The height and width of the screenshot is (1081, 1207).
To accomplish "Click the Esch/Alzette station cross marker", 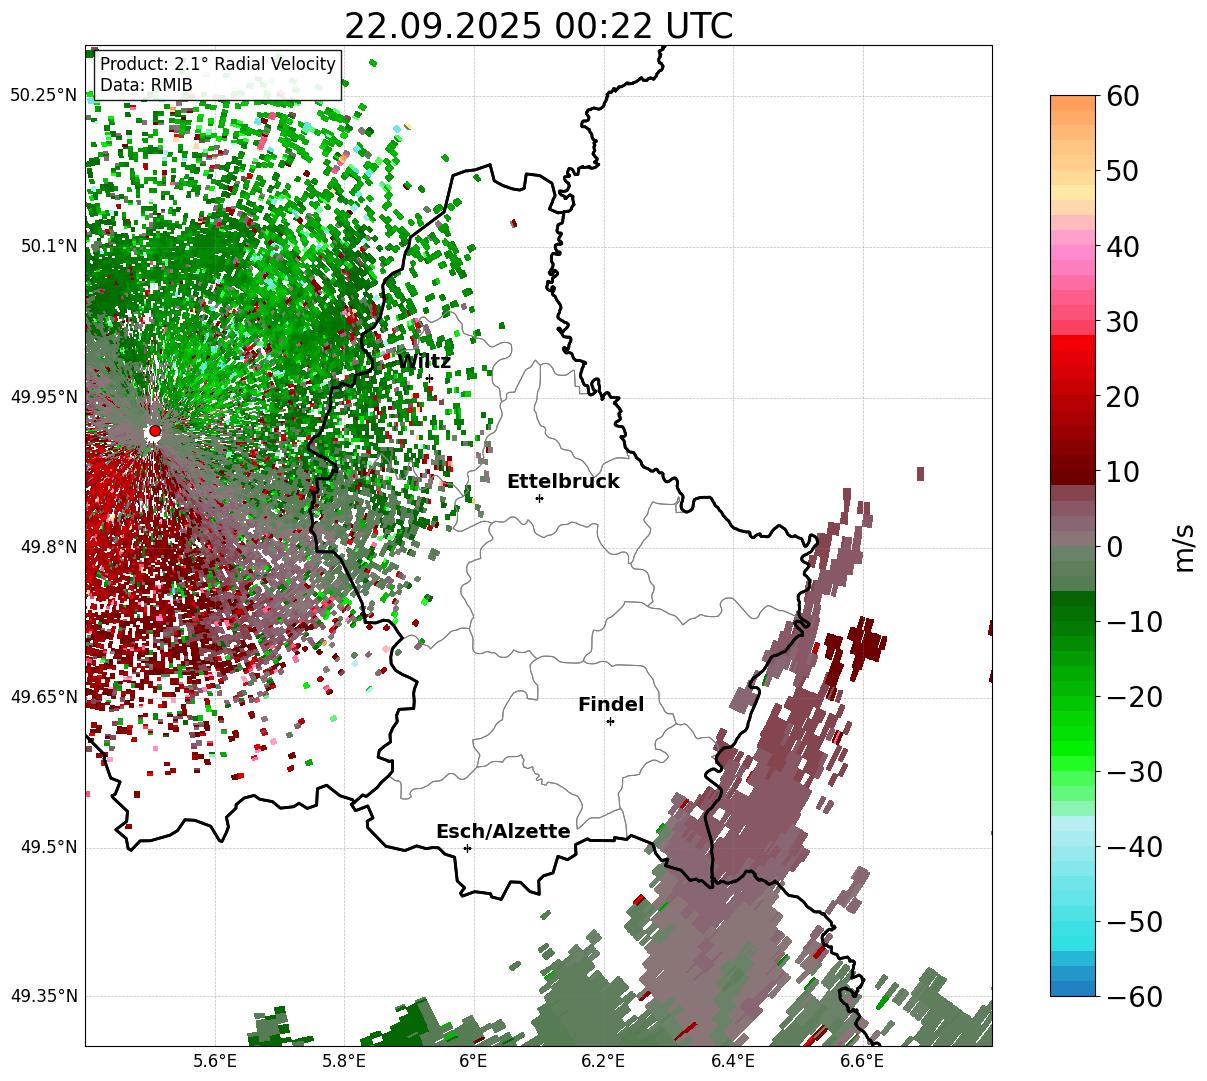I will (467, 848).
